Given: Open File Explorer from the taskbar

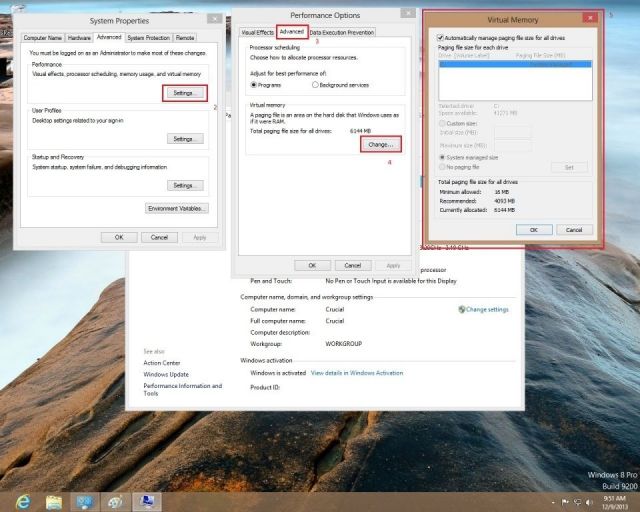Looking at the screenshot, I should pyautogui.click(x=54, y=500).
